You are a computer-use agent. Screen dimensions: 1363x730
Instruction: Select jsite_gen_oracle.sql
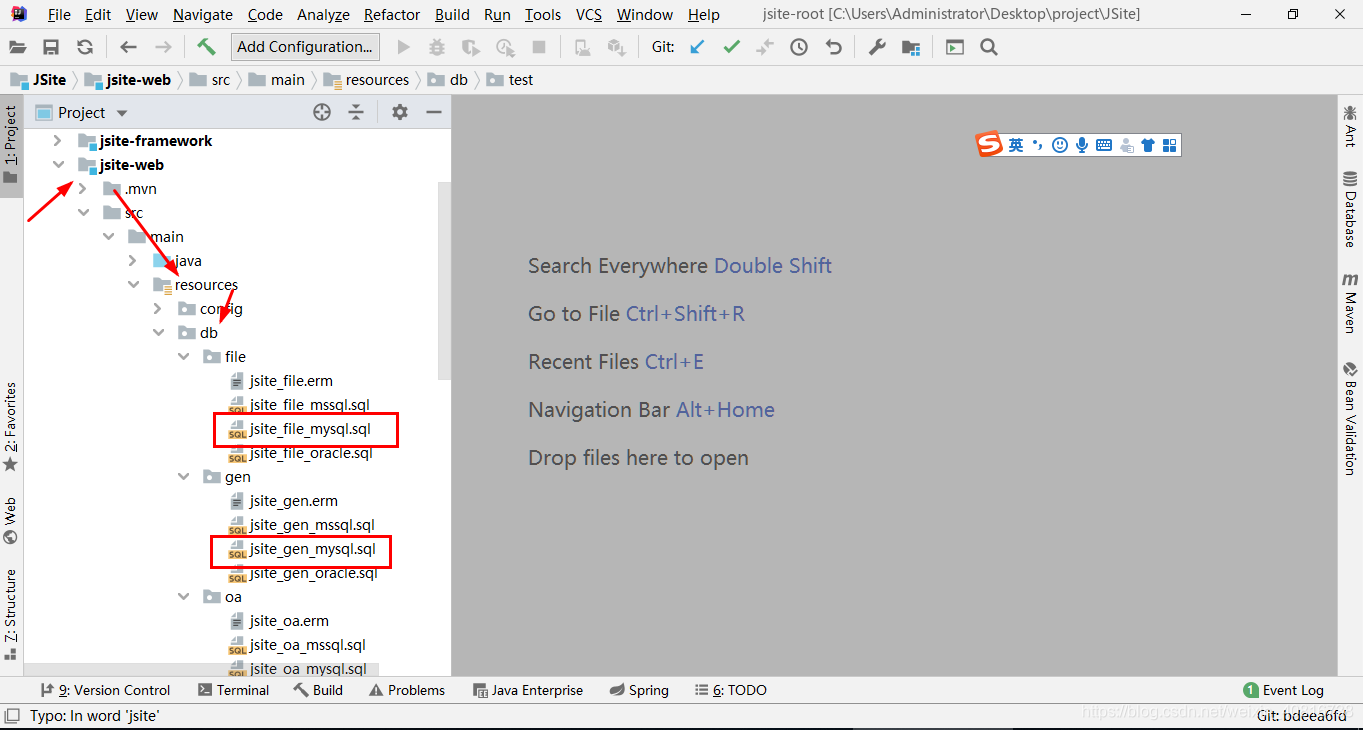coord(313,573)
